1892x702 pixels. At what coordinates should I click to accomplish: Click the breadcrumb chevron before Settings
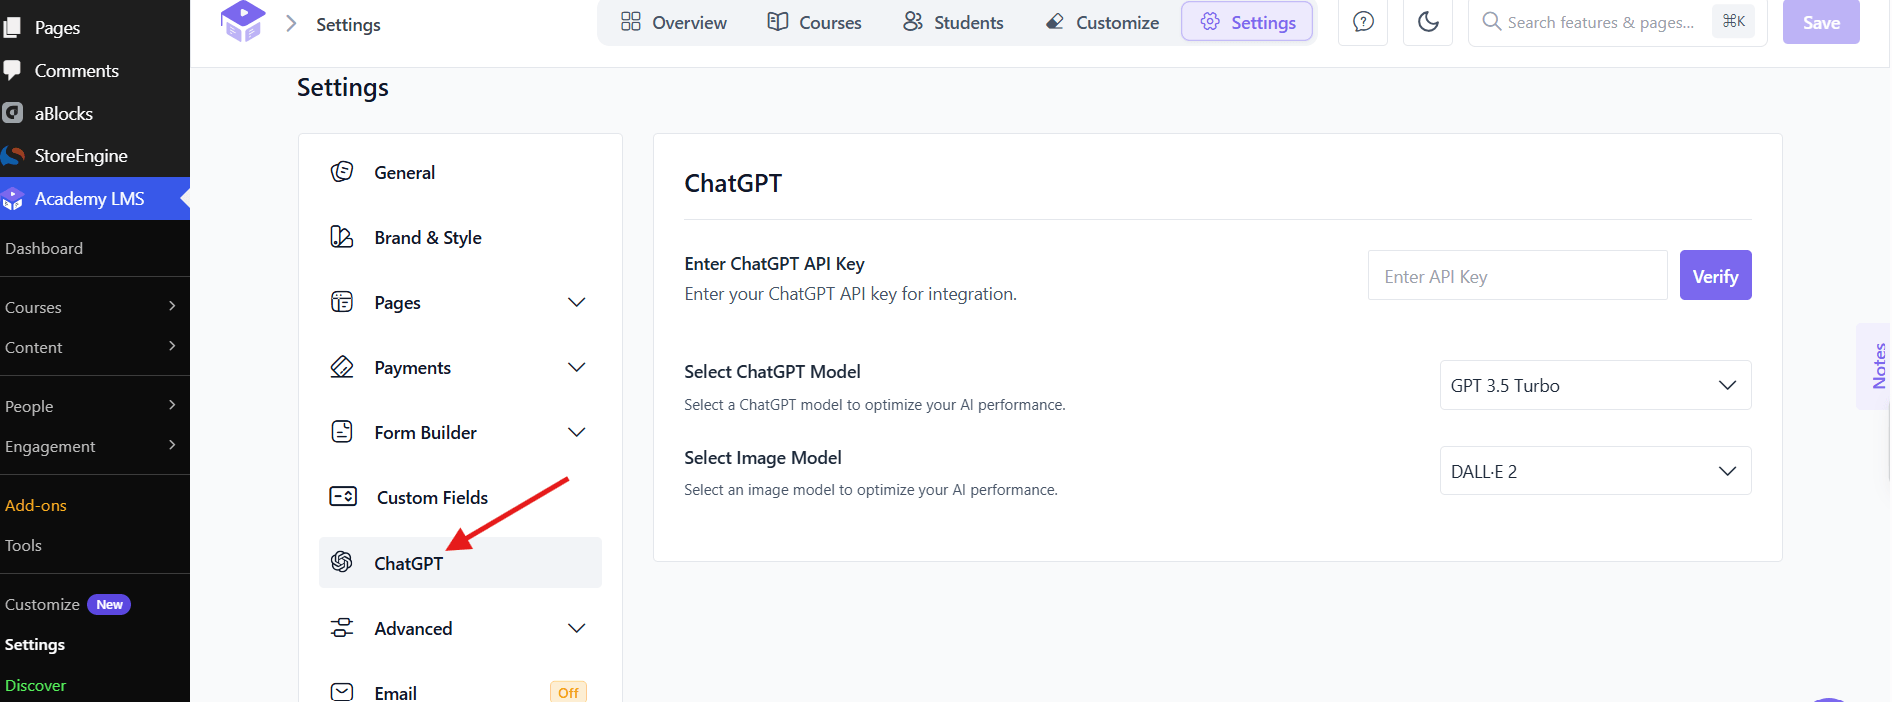pyautogui.click(x=291, y=24)
